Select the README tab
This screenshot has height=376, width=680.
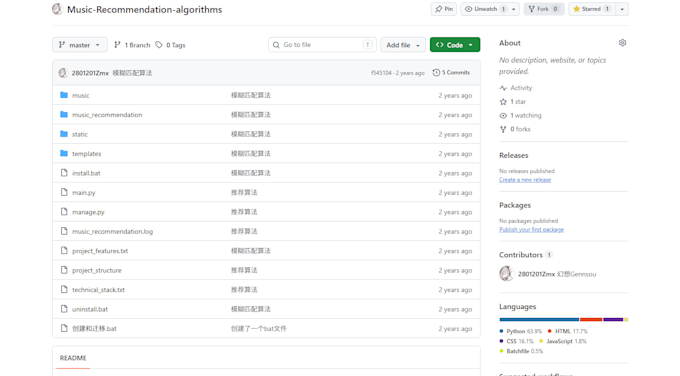pyautogui.click(x=73, y=358)
